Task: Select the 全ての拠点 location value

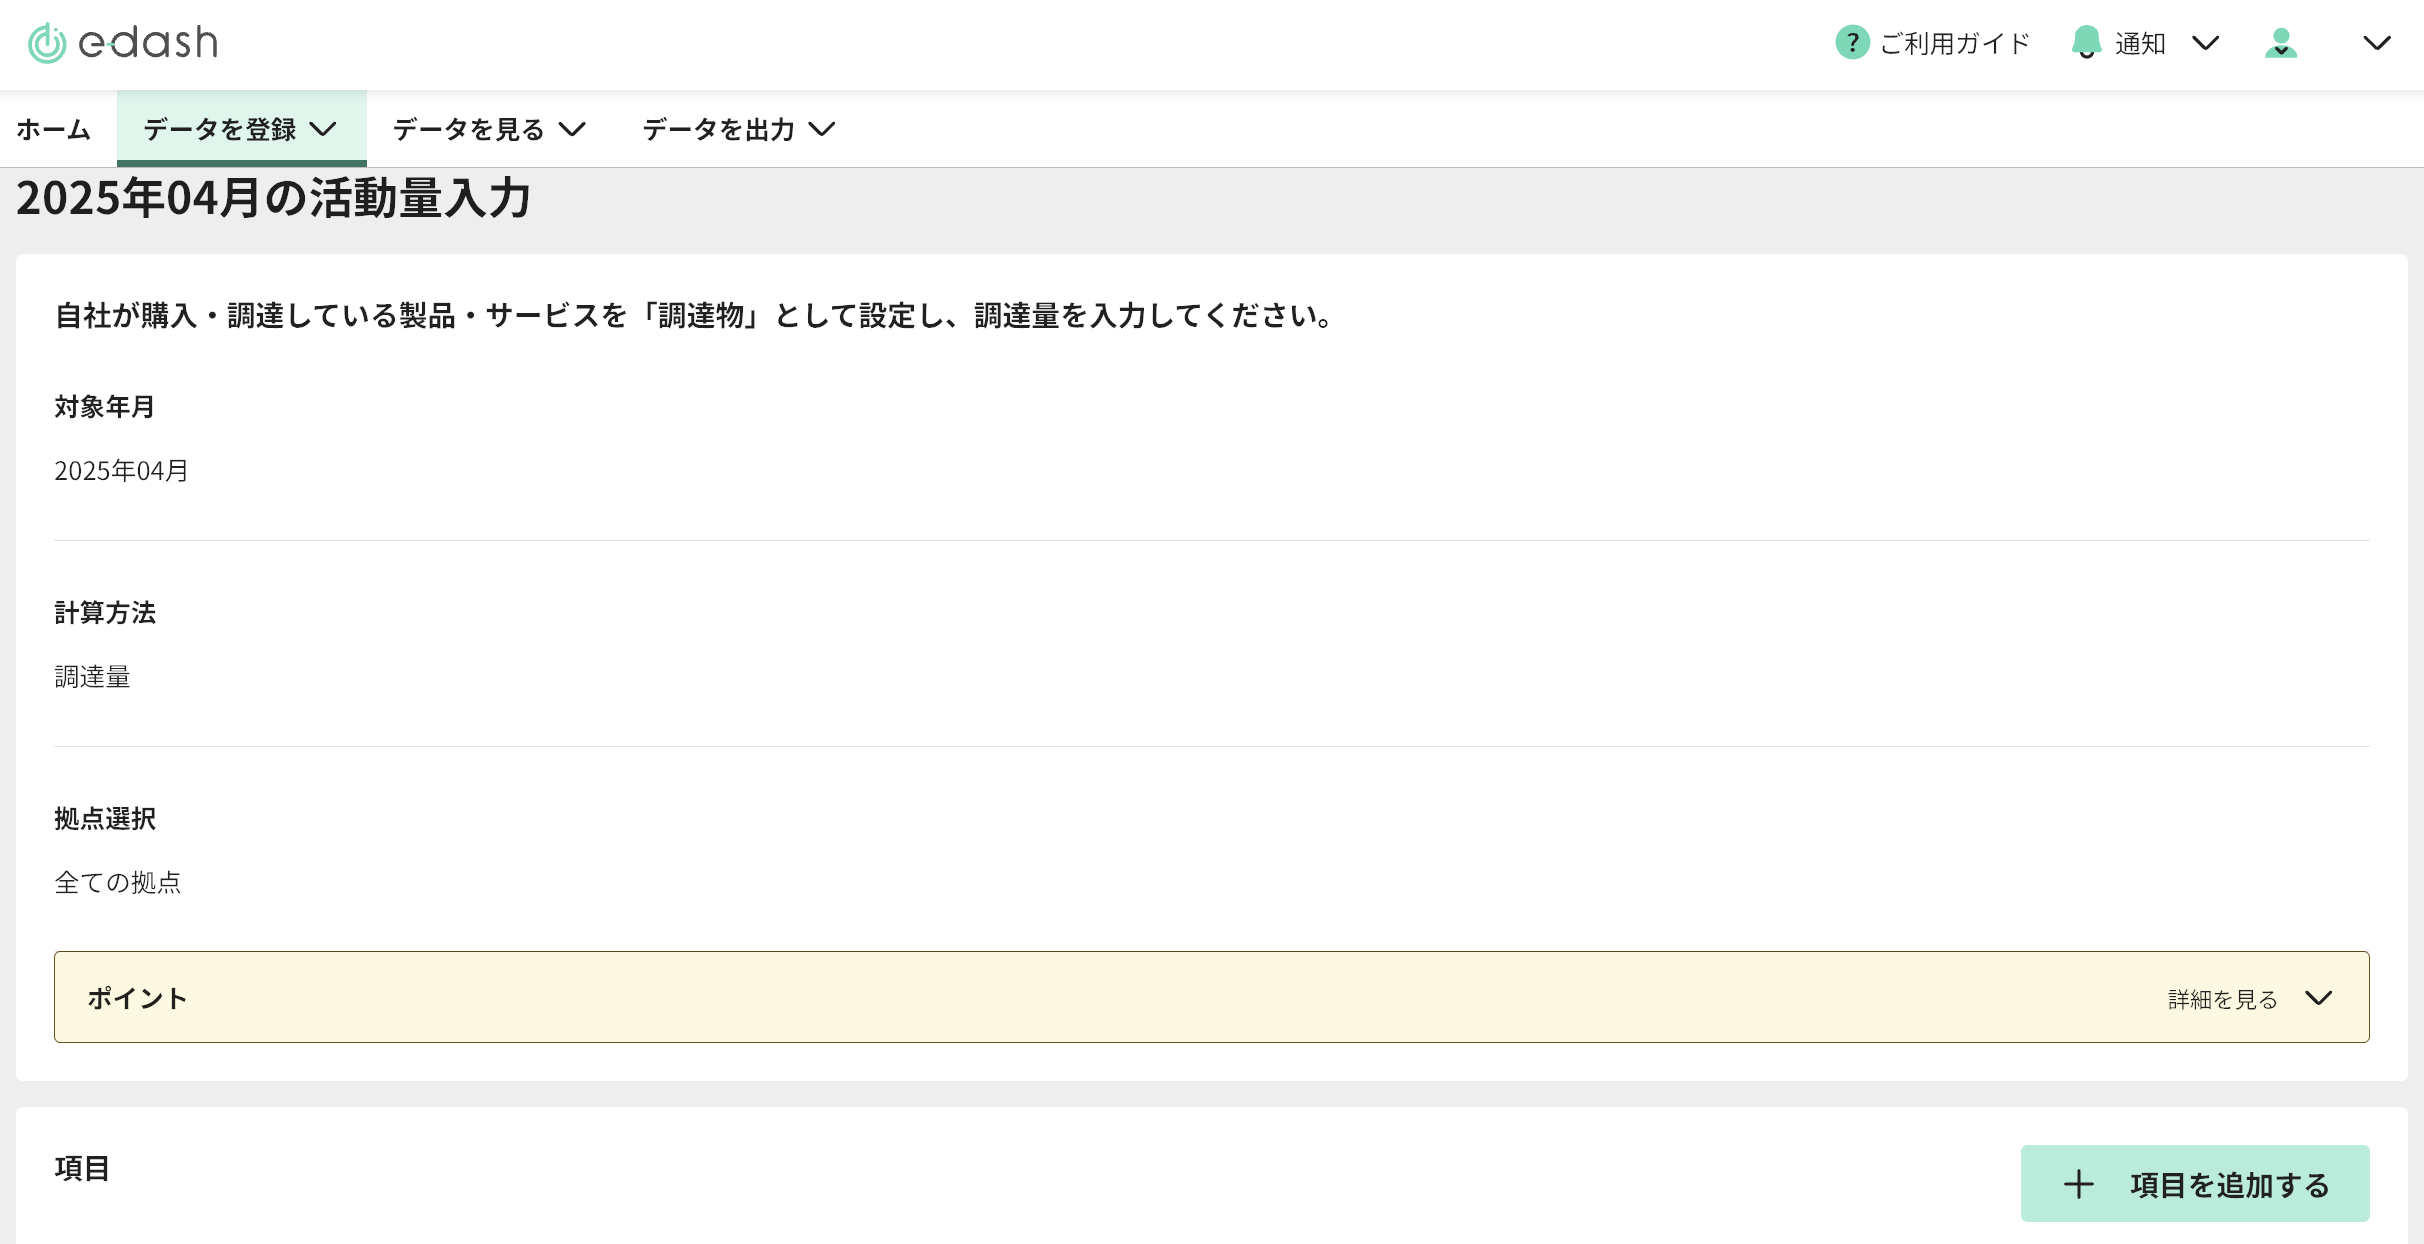Action: pos(118,883)
